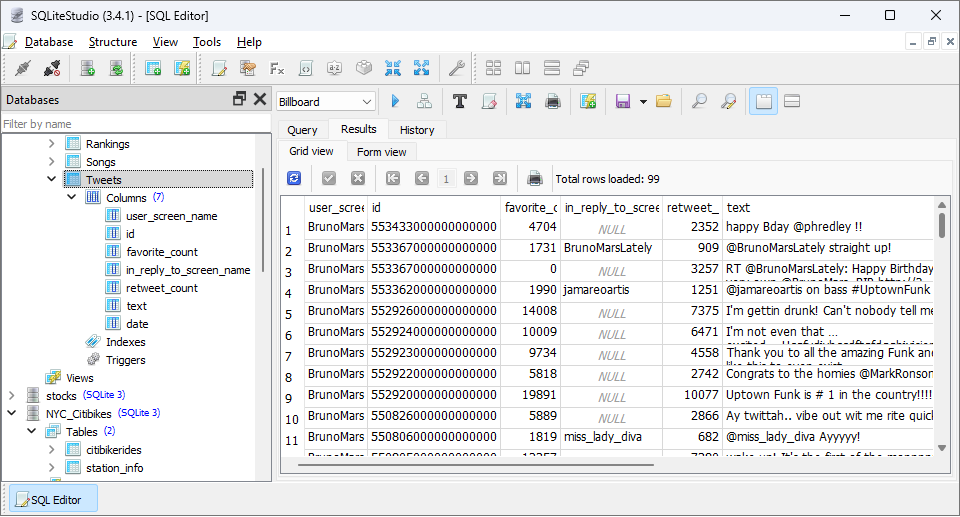This screenshot has width=960, height=517.
Task: Expand the Songs table node
Action: [51, 162]
